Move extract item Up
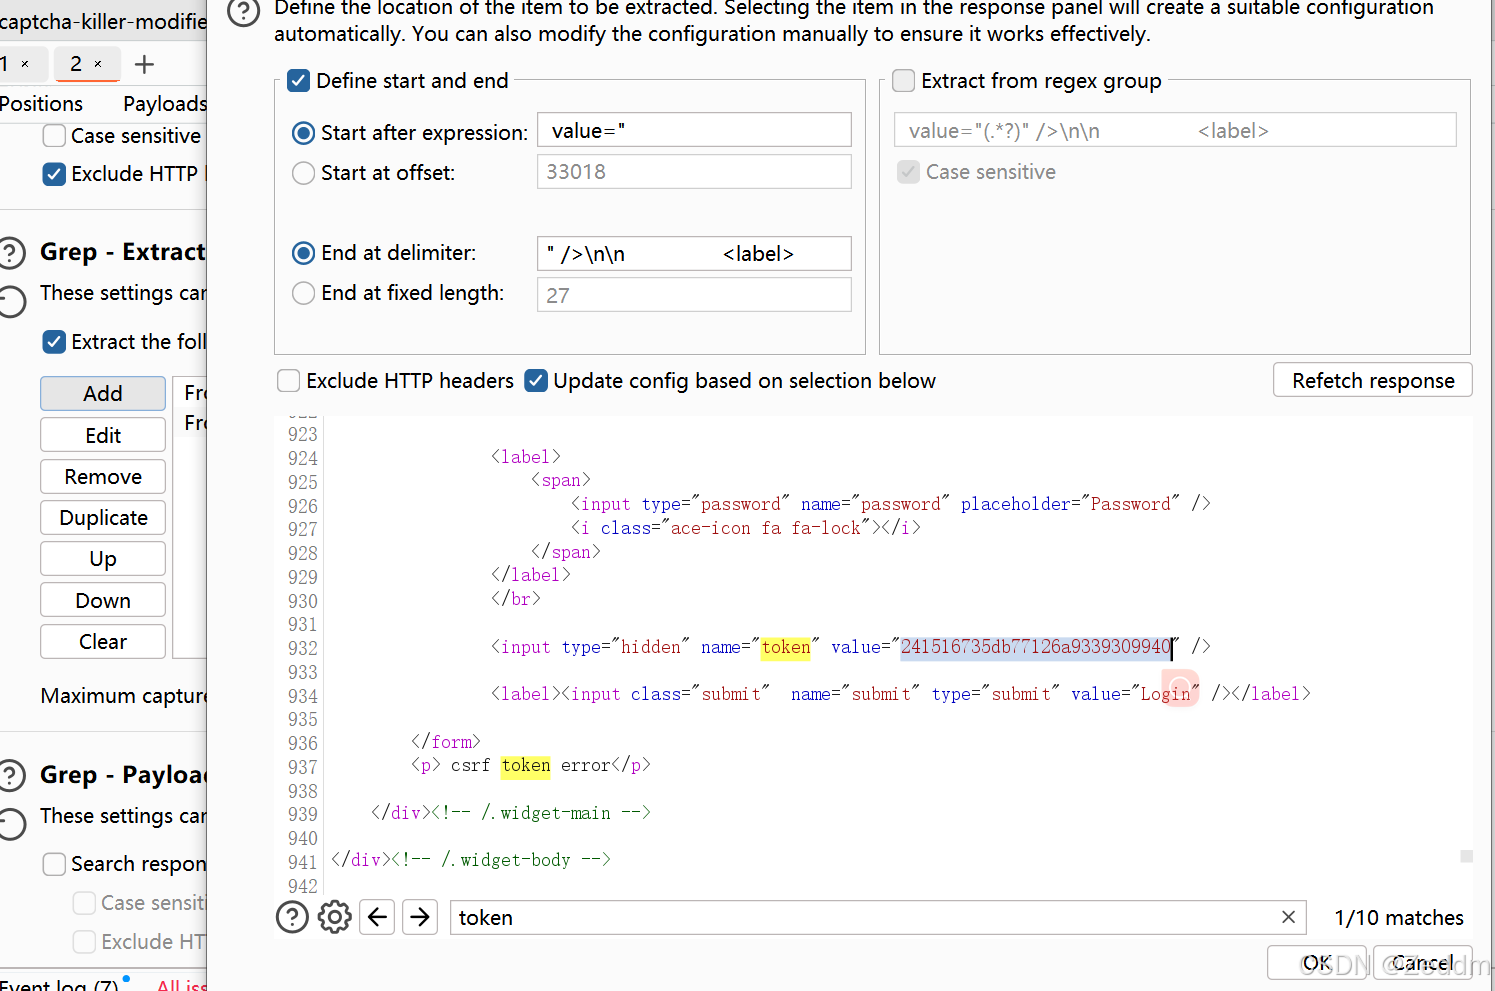Viewport: 1495px width, 991px height. (x=103, y=559)
